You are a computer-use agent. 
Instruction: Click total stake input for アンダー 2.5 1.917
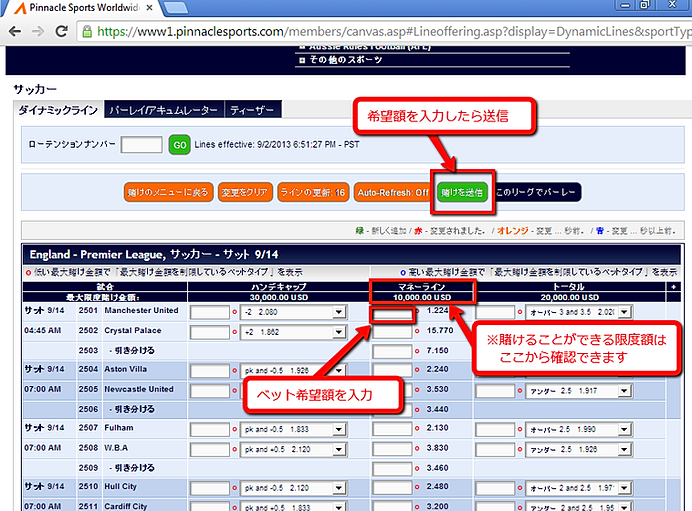(495, 391)
